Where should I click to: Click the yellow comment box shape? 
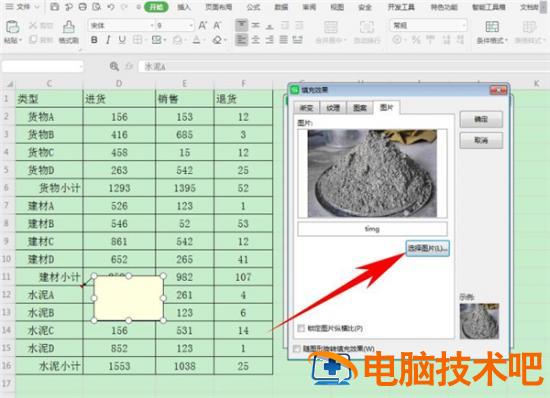(x=129, y=298)
